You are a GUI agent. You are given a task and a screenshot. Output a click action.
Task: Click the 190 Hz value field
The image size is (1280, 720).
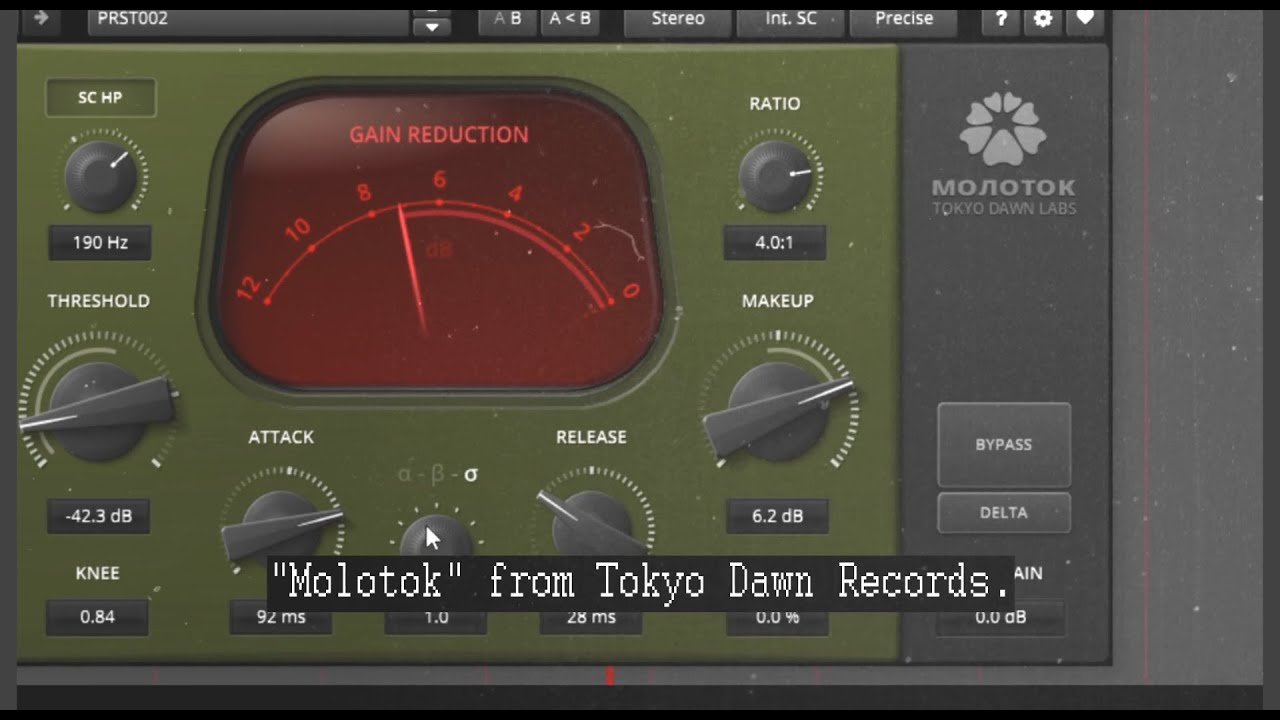click(100, 242)
